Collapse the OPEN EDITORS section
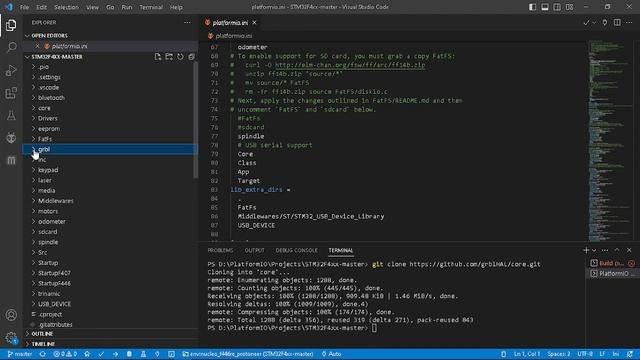The width and height of the screenshot is (640, 360). [x=110, y=36]
